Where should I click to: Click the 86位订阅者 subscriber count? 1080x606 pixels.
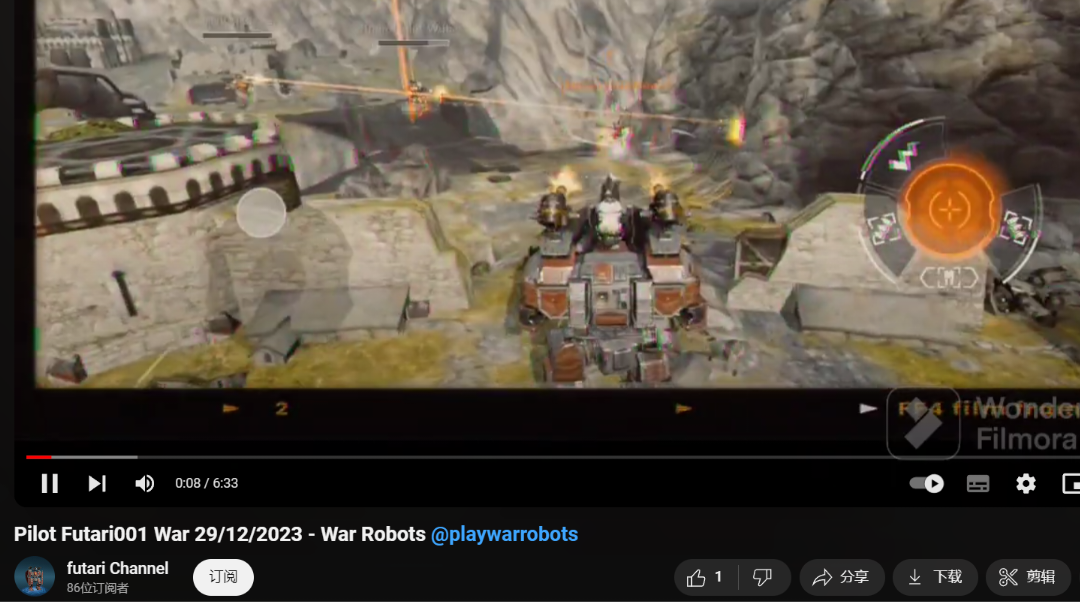coord(98,588)
